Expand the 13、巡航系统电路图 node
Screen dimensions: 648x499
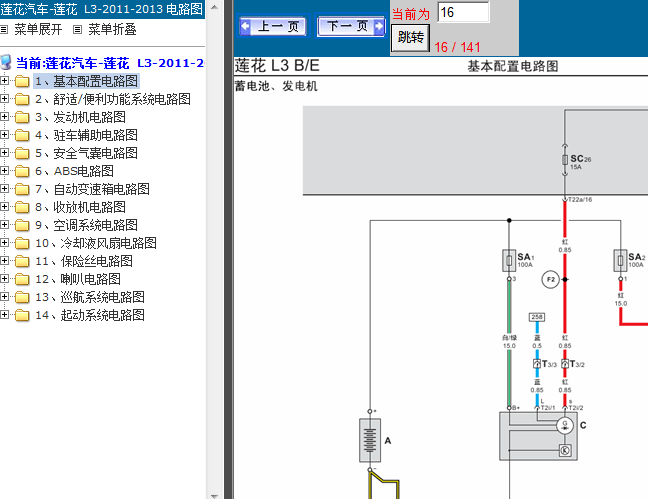(x=4, y=296)
